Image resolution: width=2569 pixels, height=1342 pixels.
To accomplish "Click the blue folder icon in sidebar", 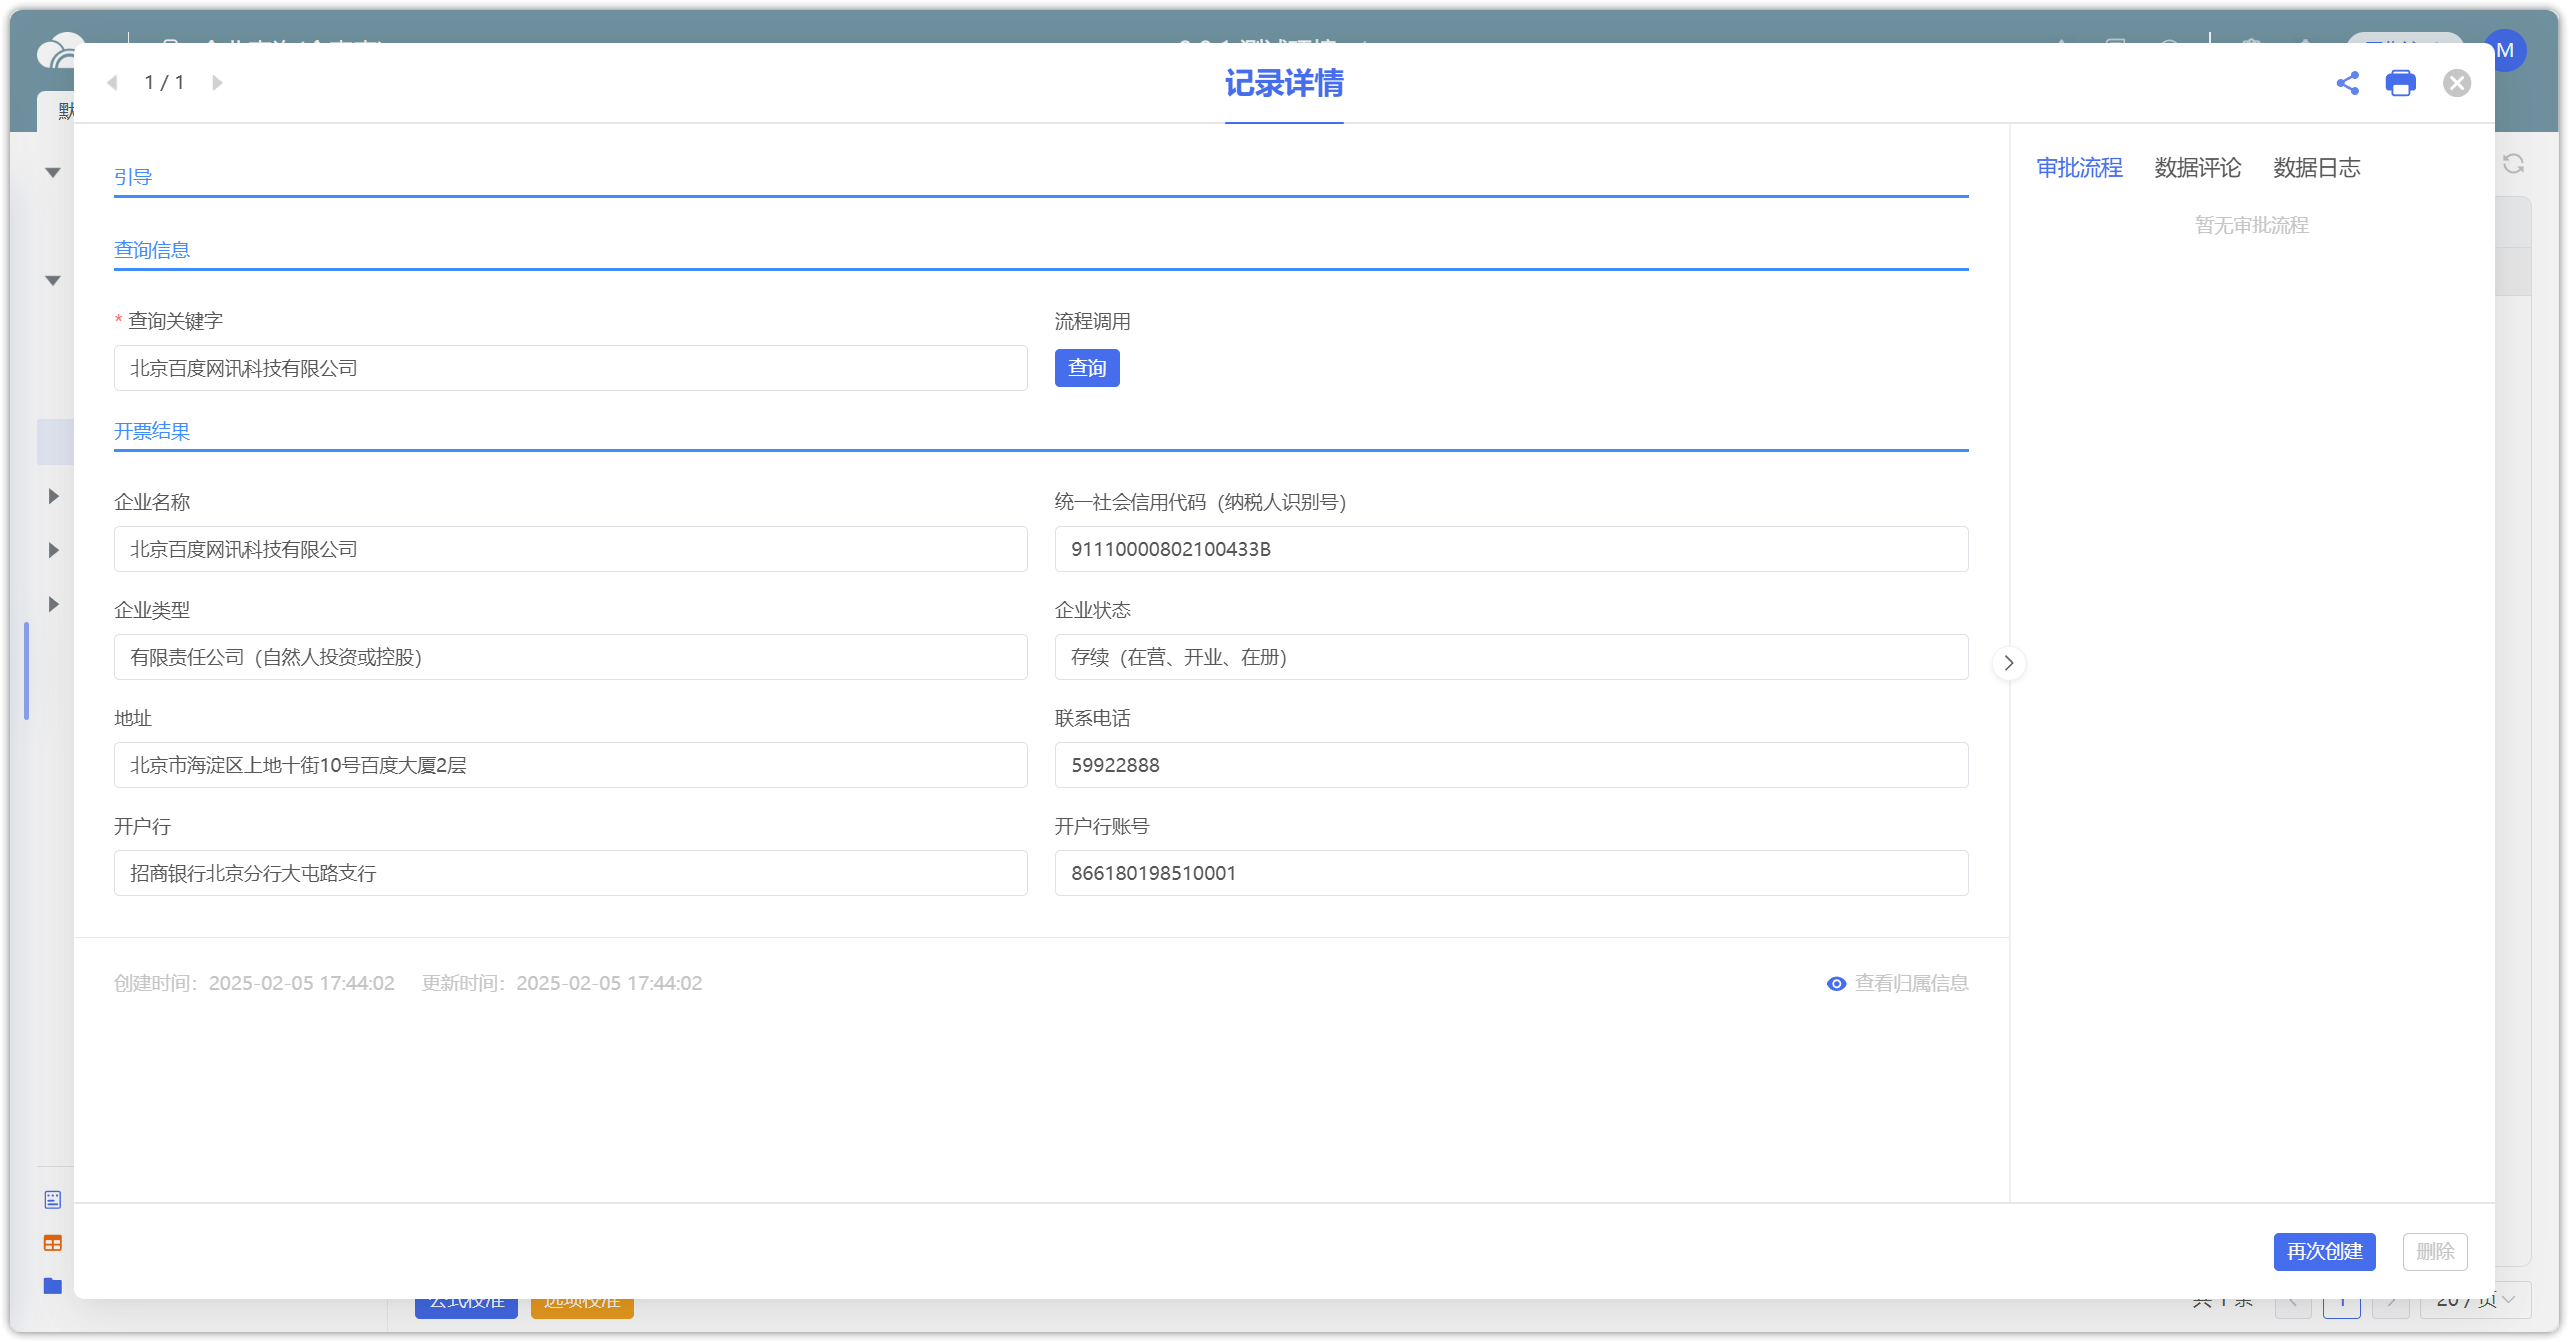I will [x=53, y=1286].
